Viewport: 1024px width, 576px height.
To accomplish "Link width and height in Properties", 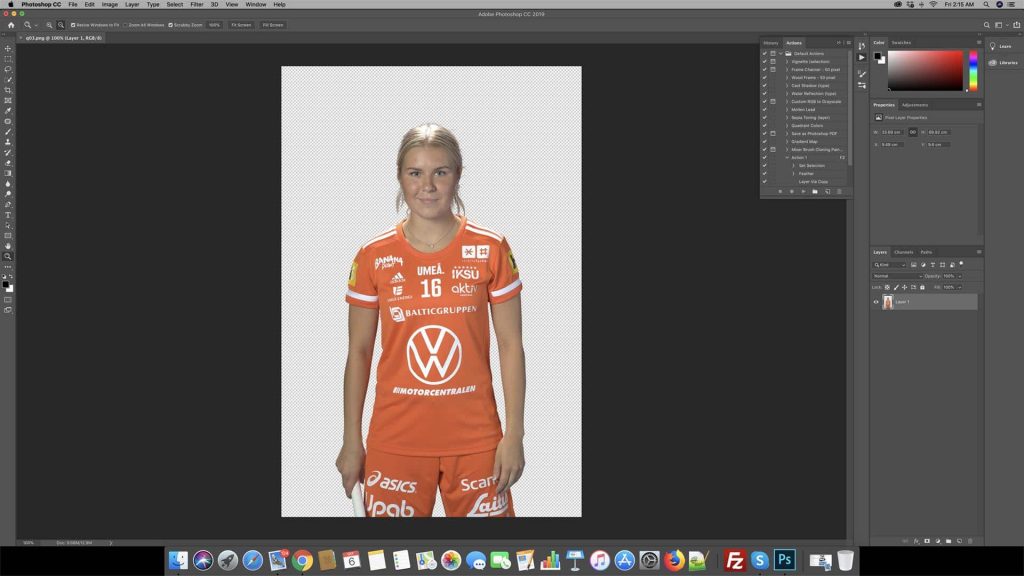I will pos(912,132).
